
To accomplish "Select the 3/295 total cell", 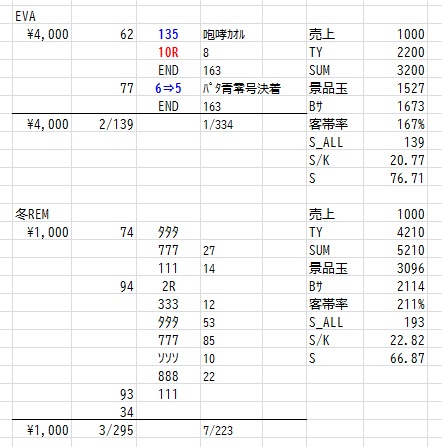I will point(116,430).
